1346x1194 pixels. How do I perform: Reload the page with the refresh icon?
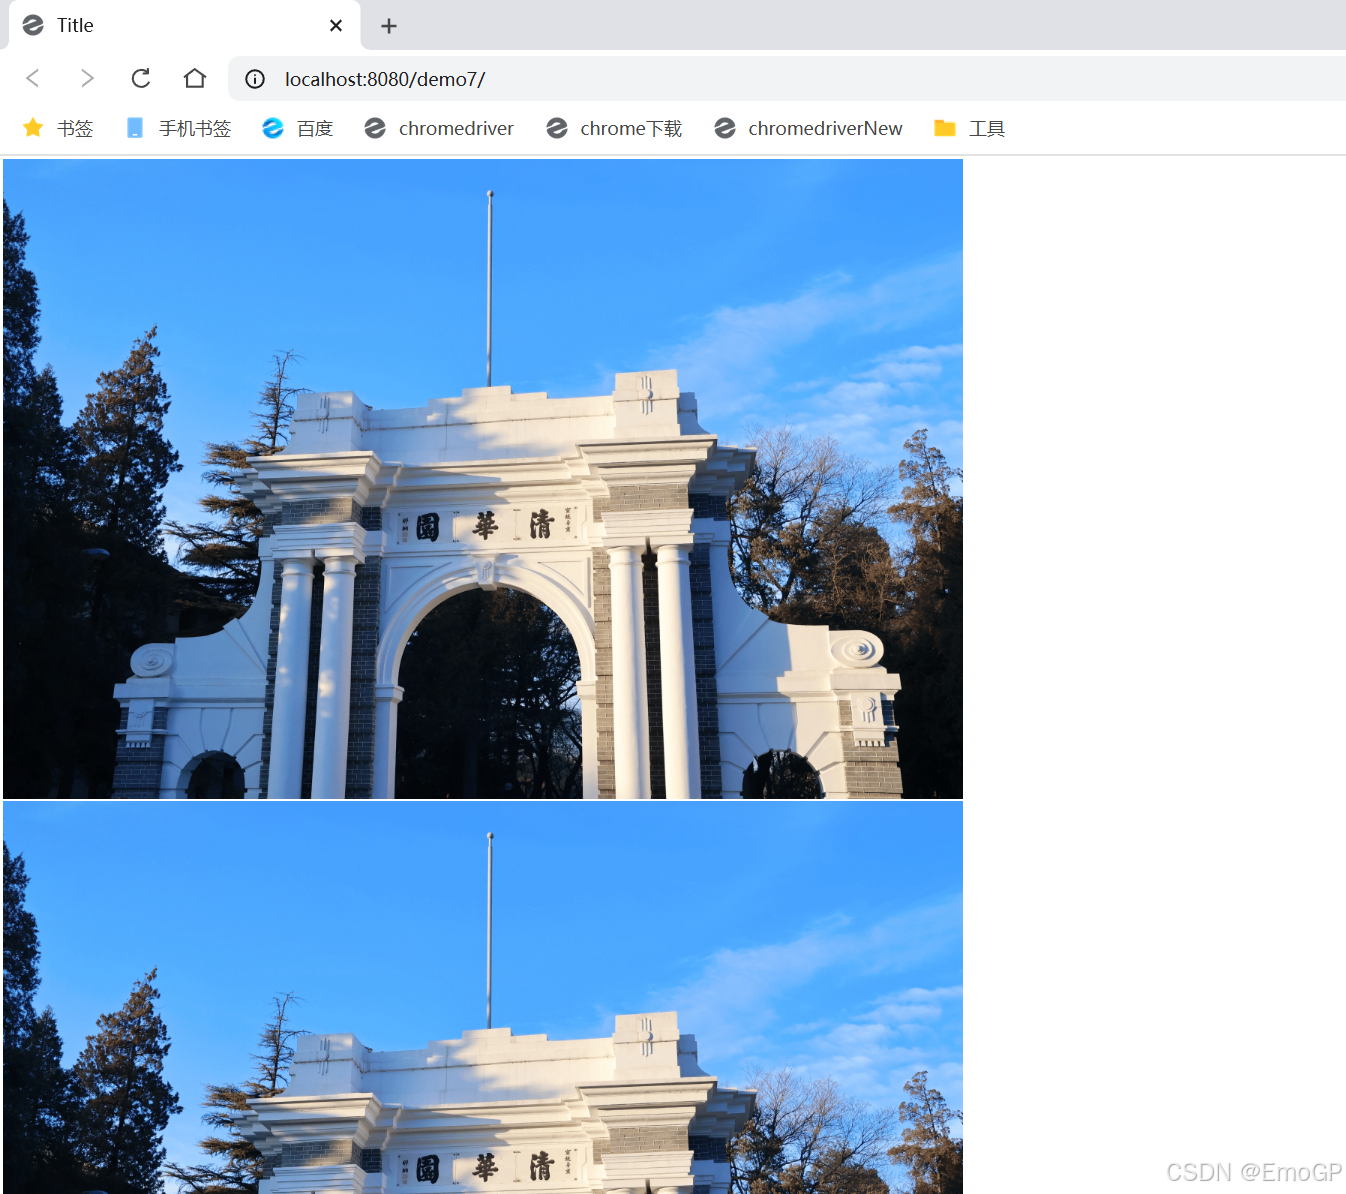tap(141, 78)
